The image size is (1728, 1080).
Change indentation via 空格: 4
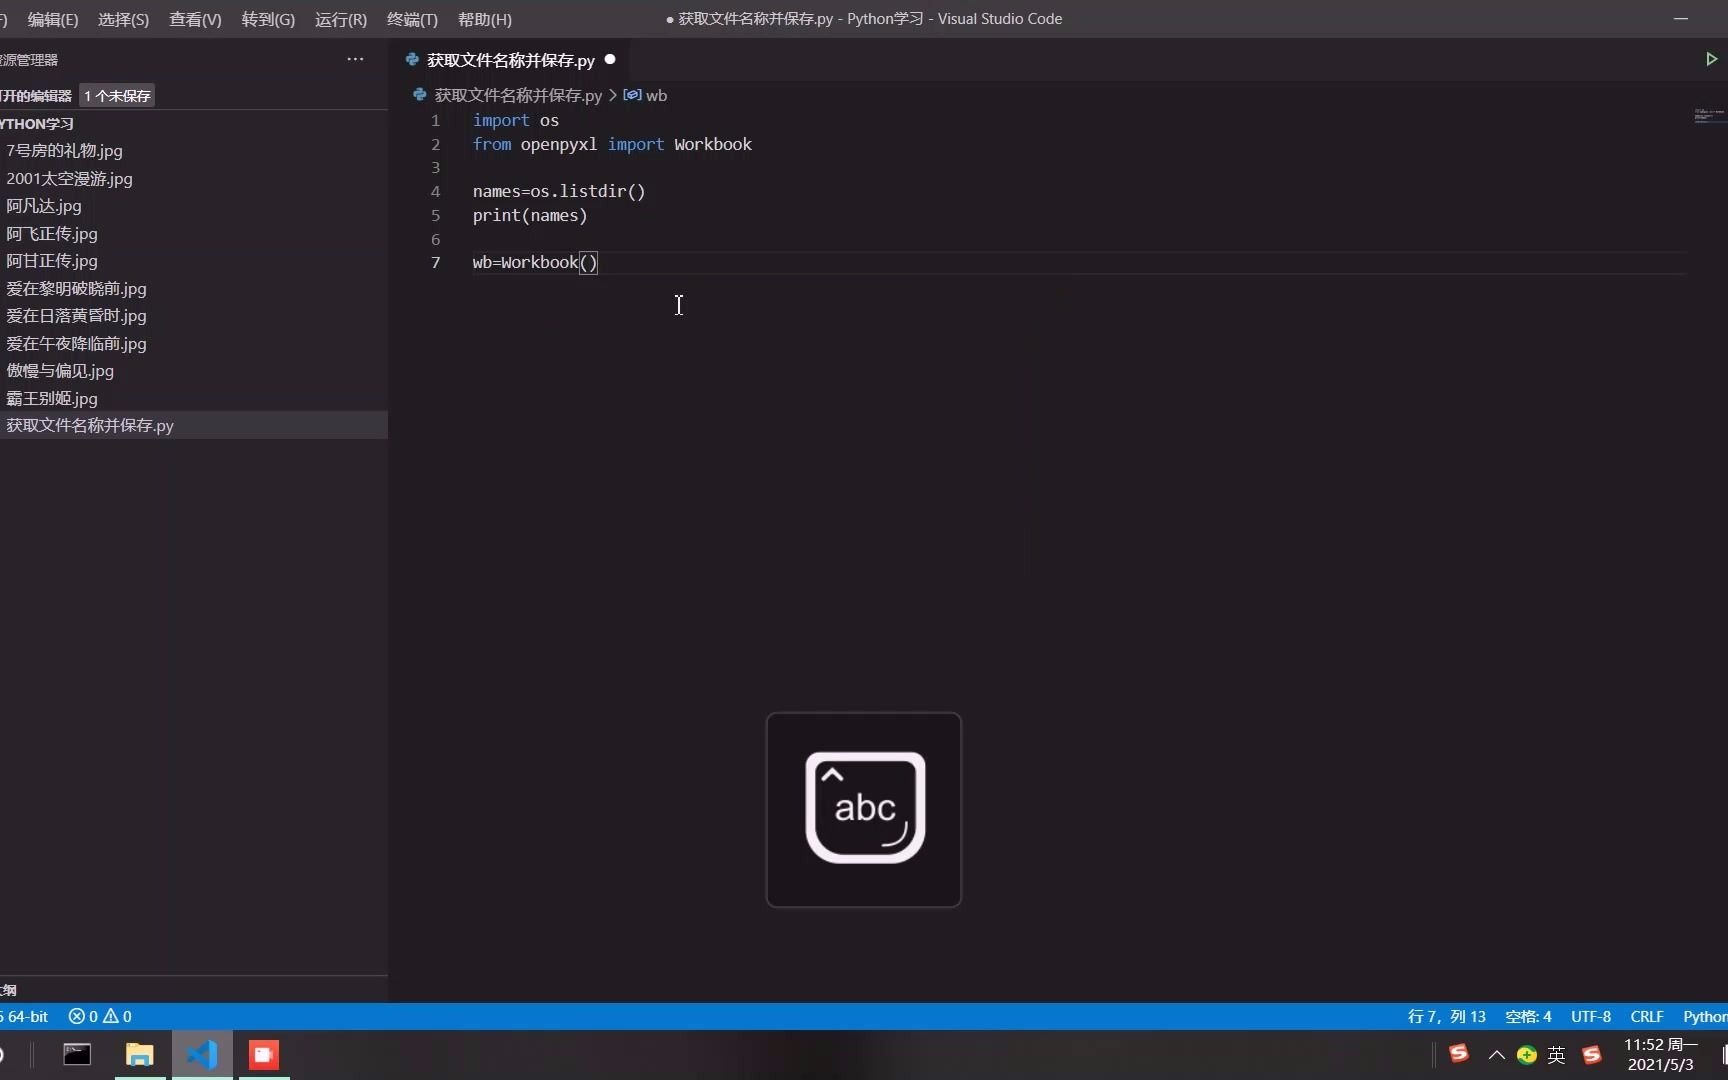coord(1528,1016)
